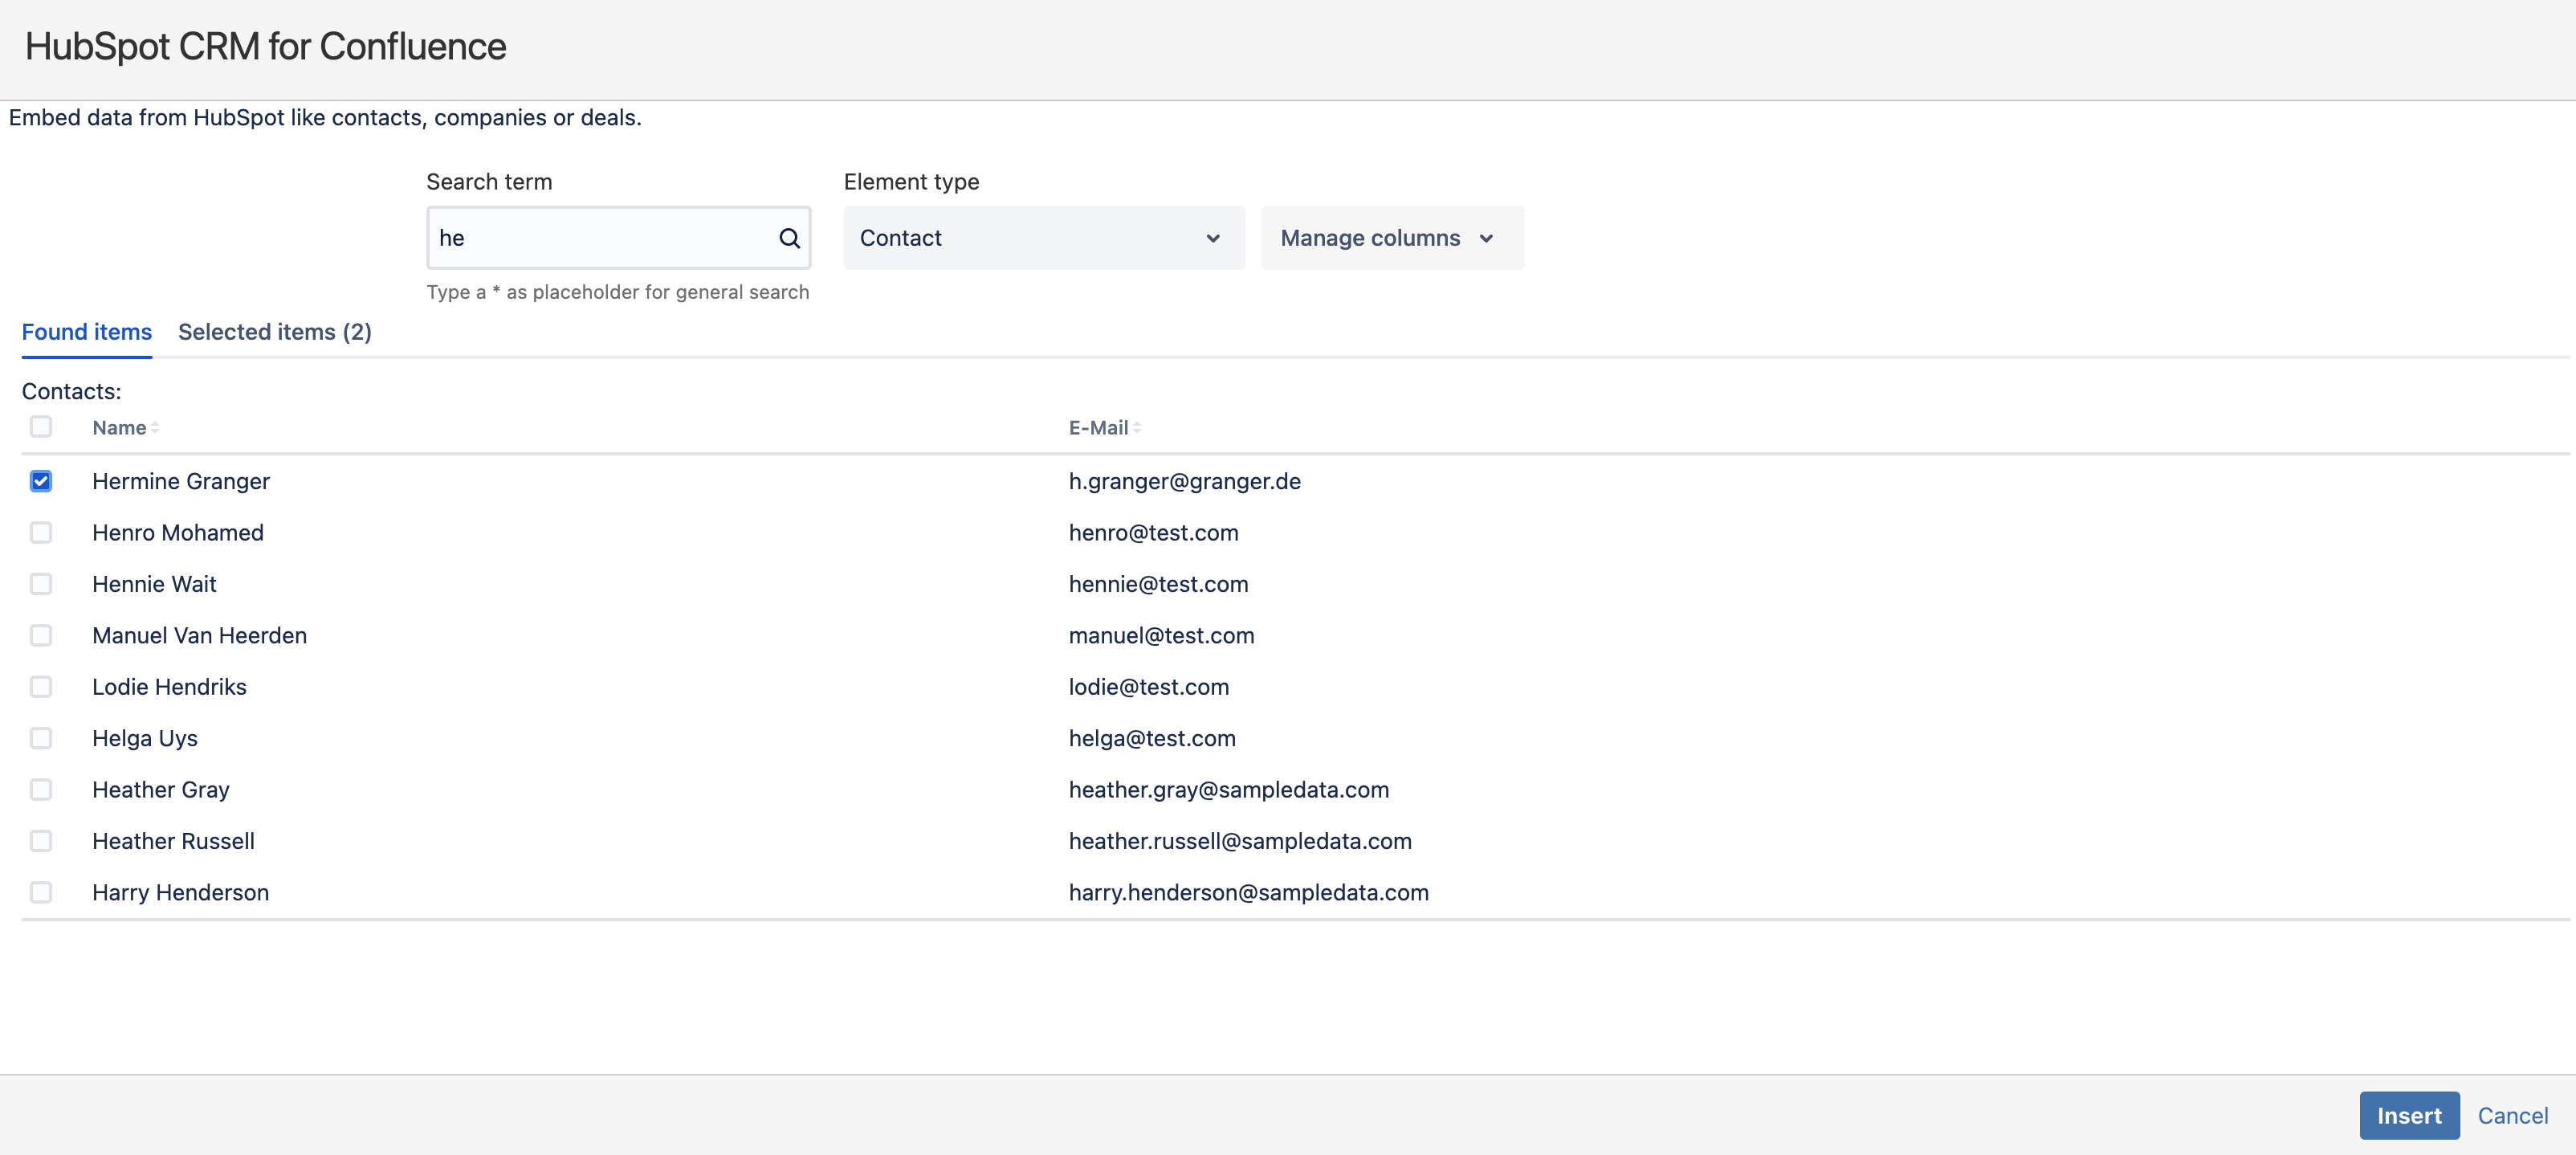Image resolution: width=2576 pixels, height=1155 pixels.
Task: Check the Henro Mohamed checkbox
Action: tap(41, 533)
